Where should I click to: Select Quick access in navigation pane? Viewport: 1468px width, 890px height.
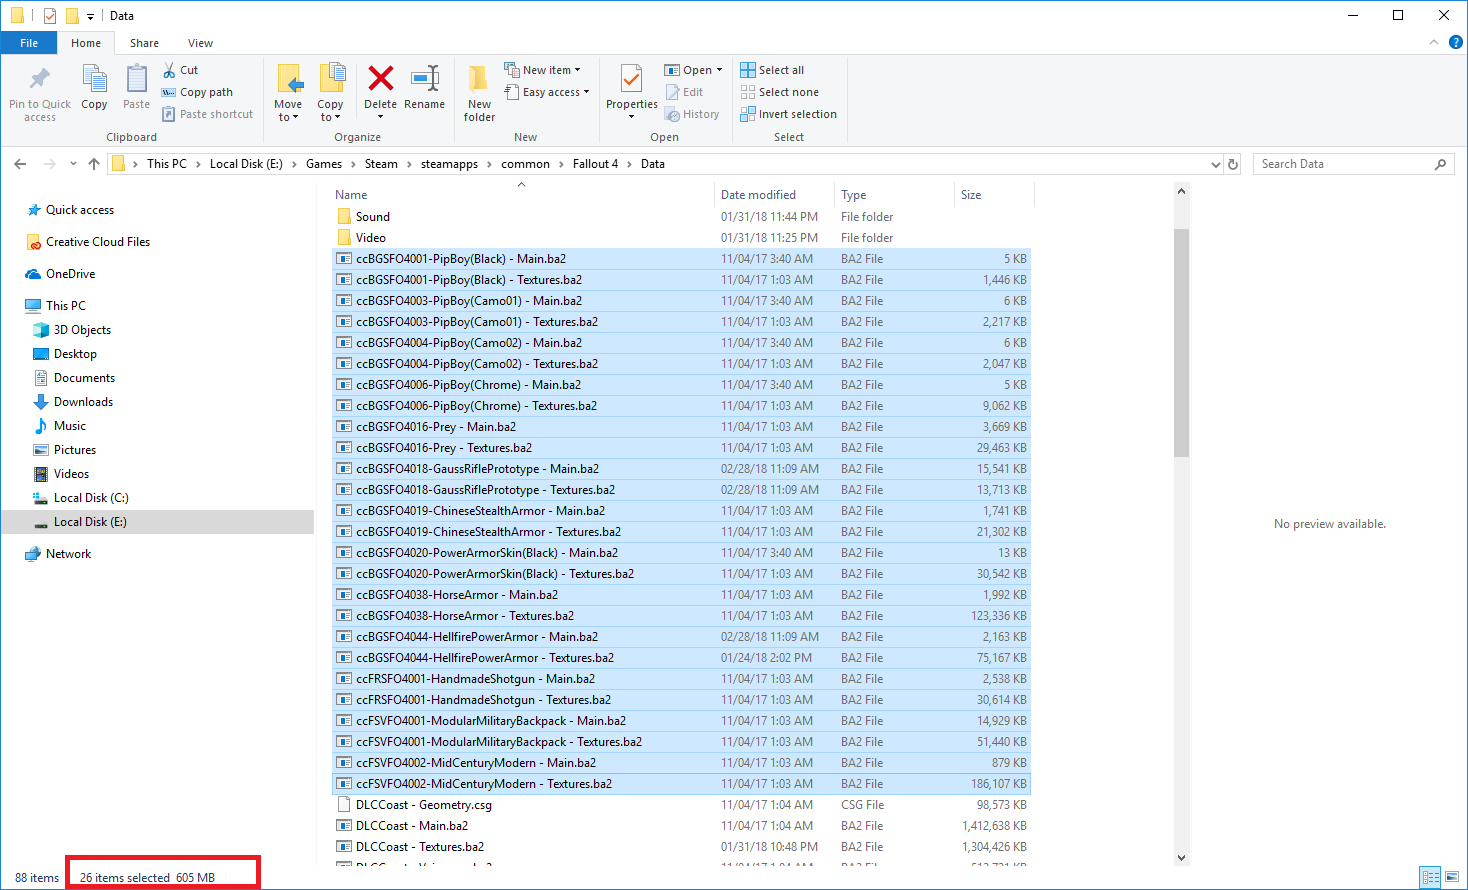[80, 210]
